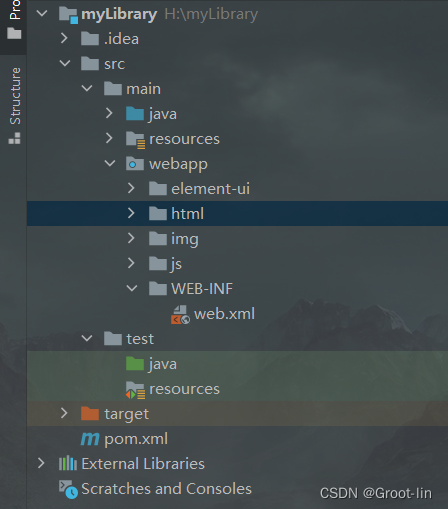Click the test resources root folder icon
448x509 pixels.
(x=135, y=390)
